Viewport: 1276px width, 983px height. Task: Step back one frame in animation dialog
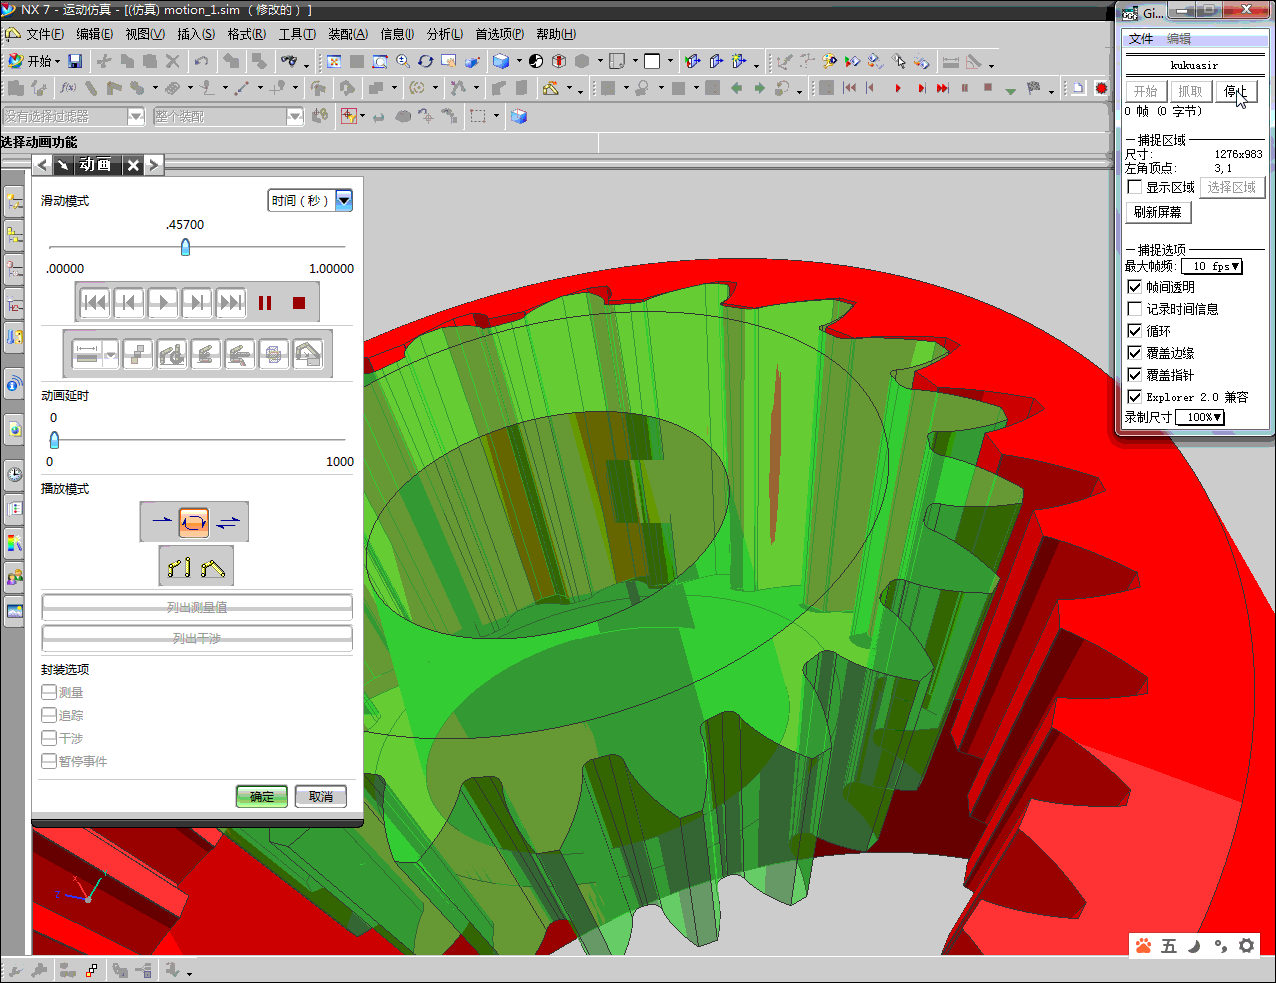129,302
